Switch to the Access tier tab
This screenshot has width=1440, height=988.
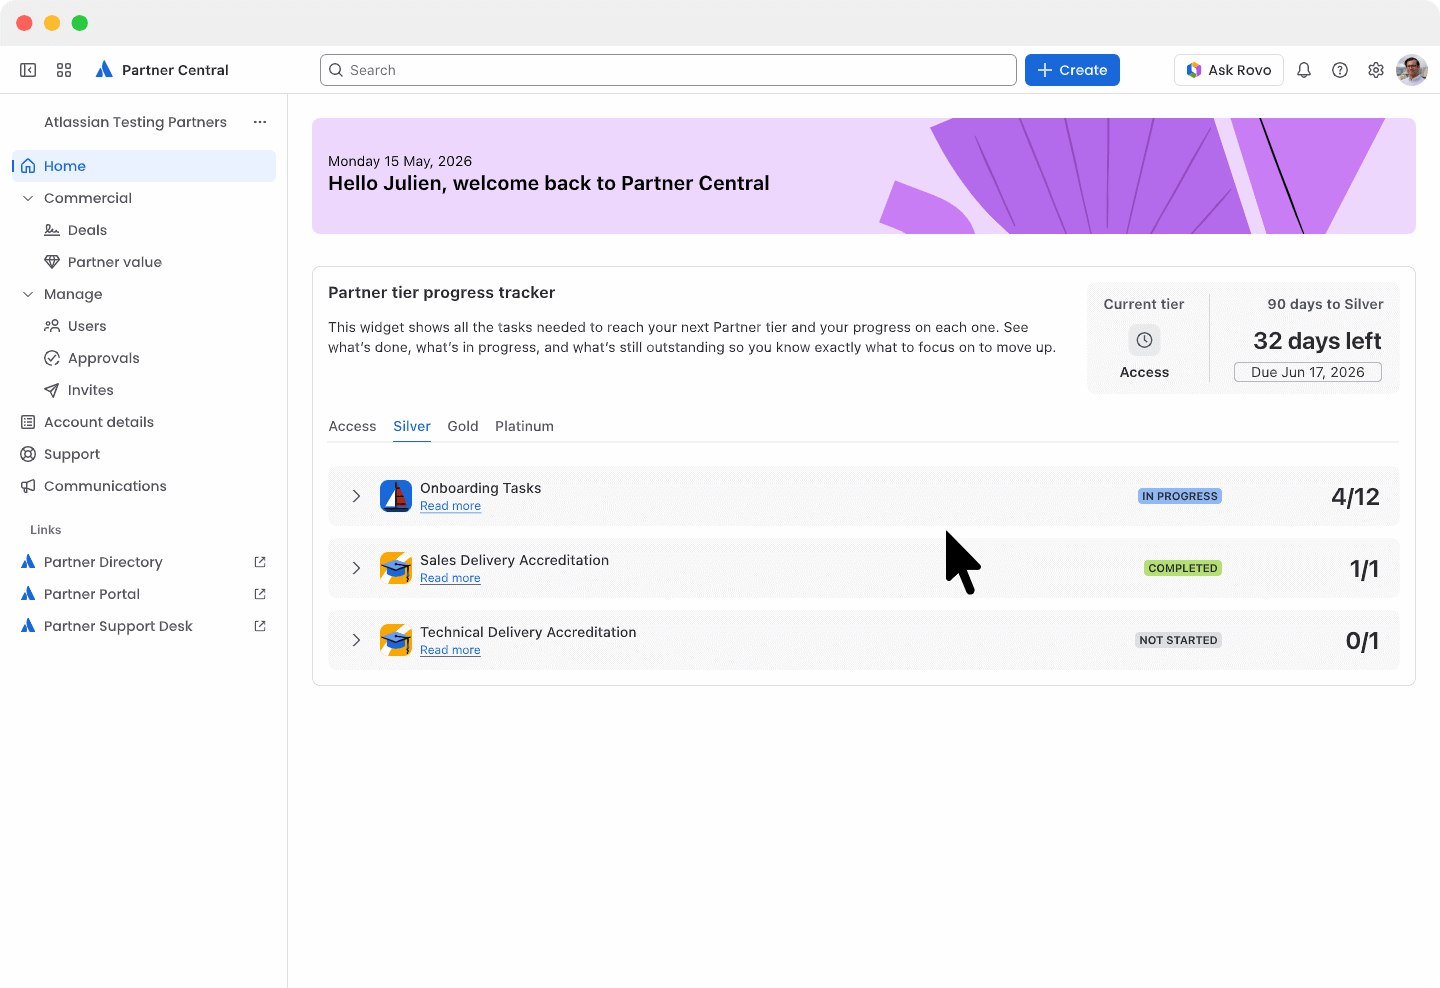[x=352, y=426]
